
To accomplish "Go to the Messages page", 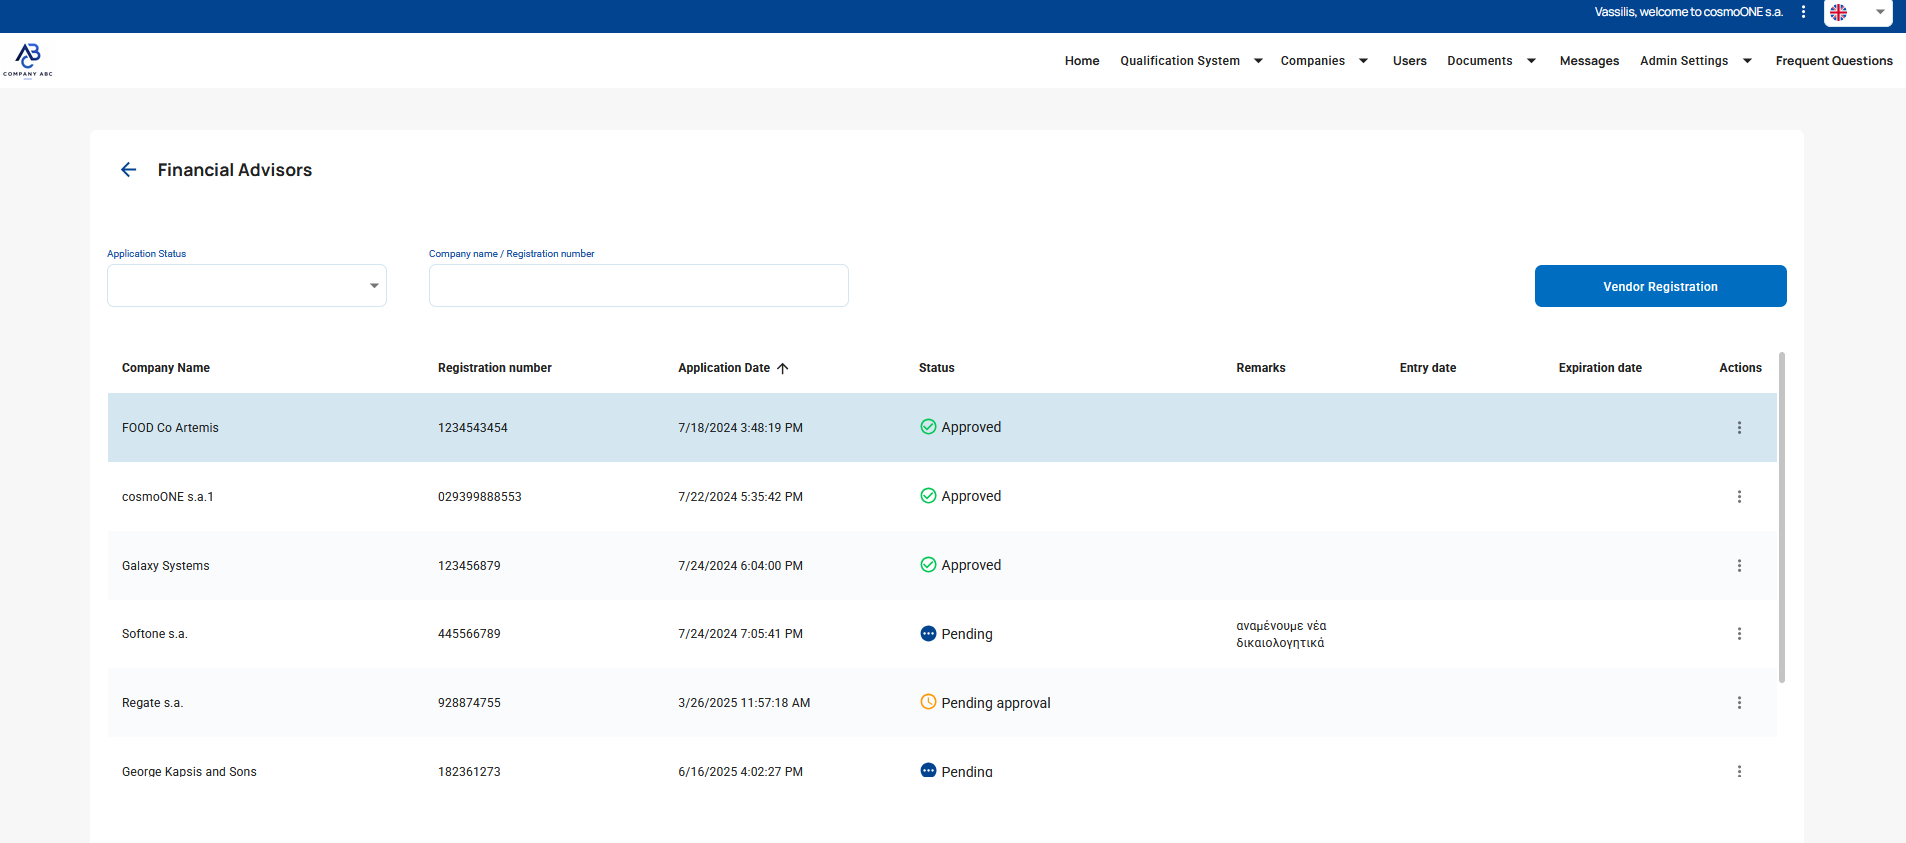I will click(1589, 61).
